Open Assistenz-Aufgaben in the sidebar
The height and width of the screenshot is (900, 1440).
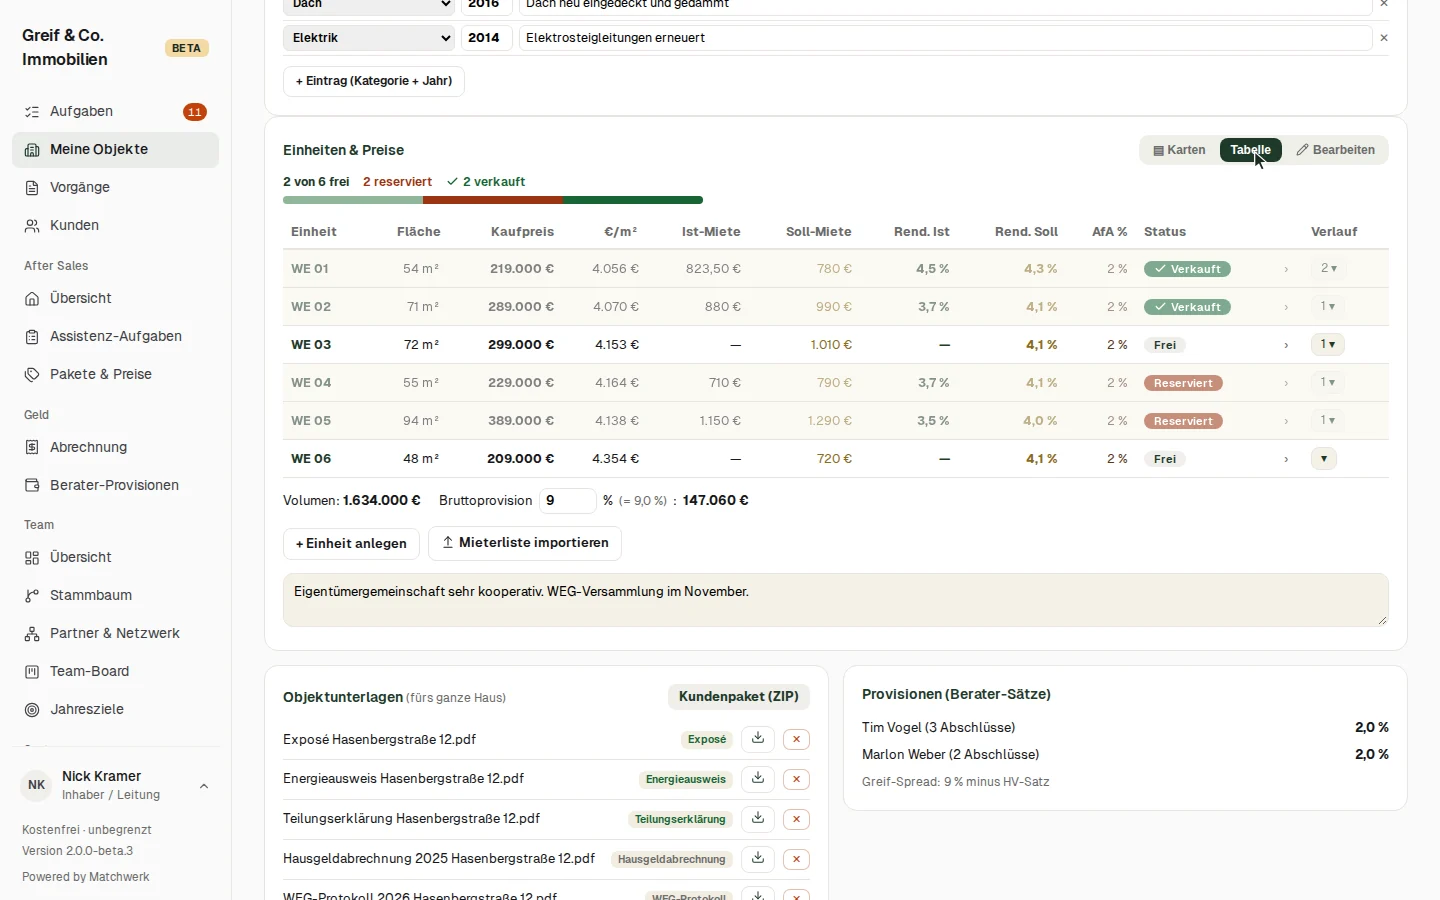[115, 337]
